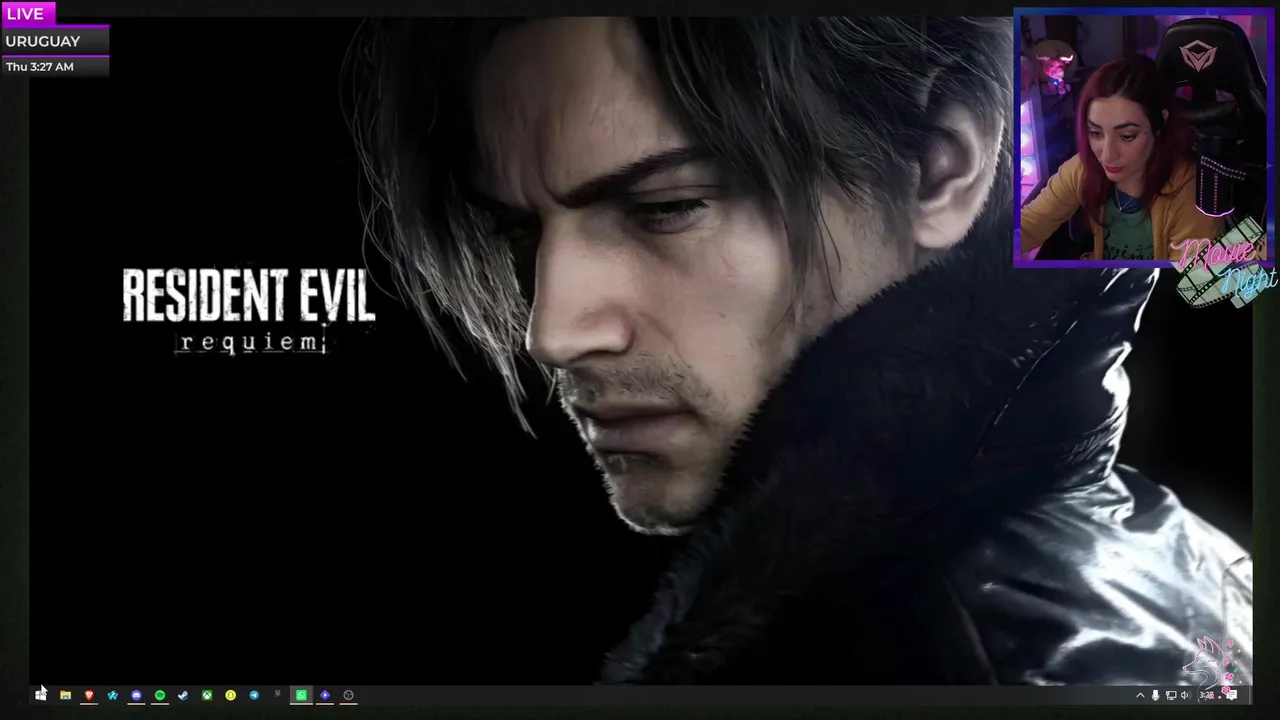Viewport: 1280px width, 720px height.
Task: Show hidden system tray icons
Action: [1140, 695]
